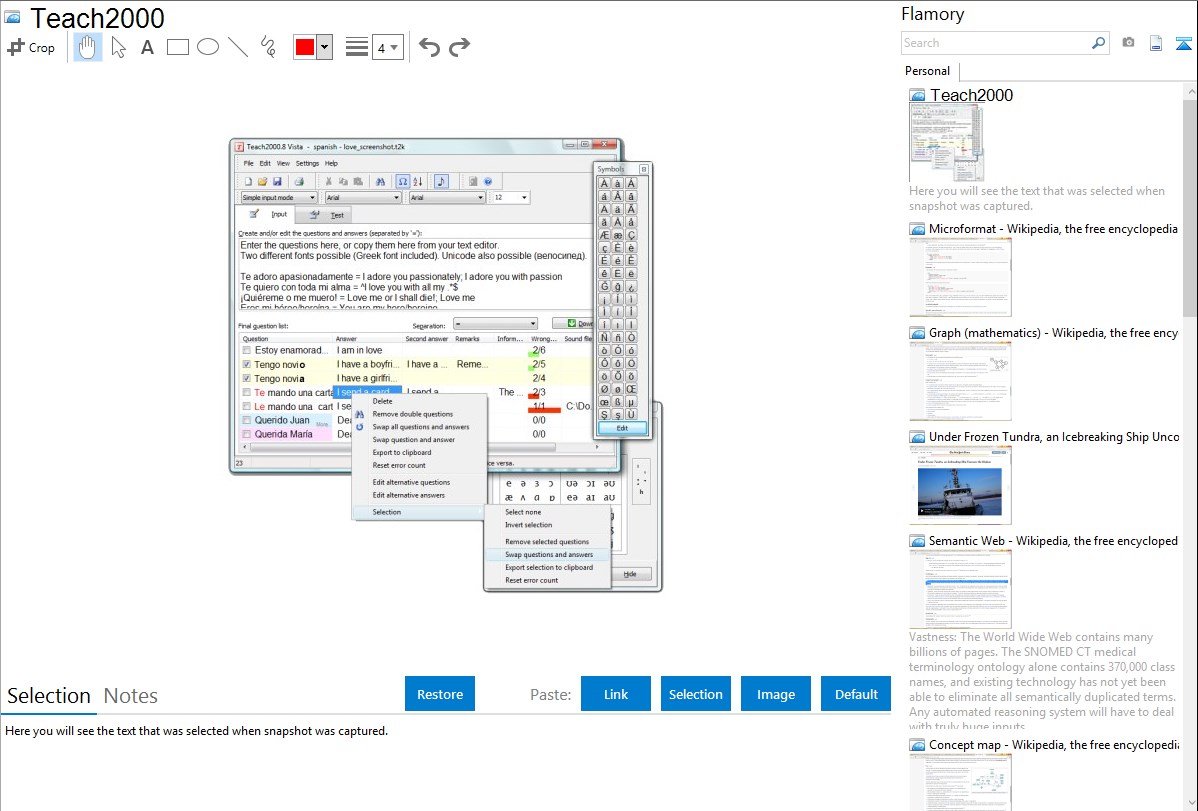Click the Paste Link button
The height and width of the screenshot is (811, 1198).
[x=616, y=694]
